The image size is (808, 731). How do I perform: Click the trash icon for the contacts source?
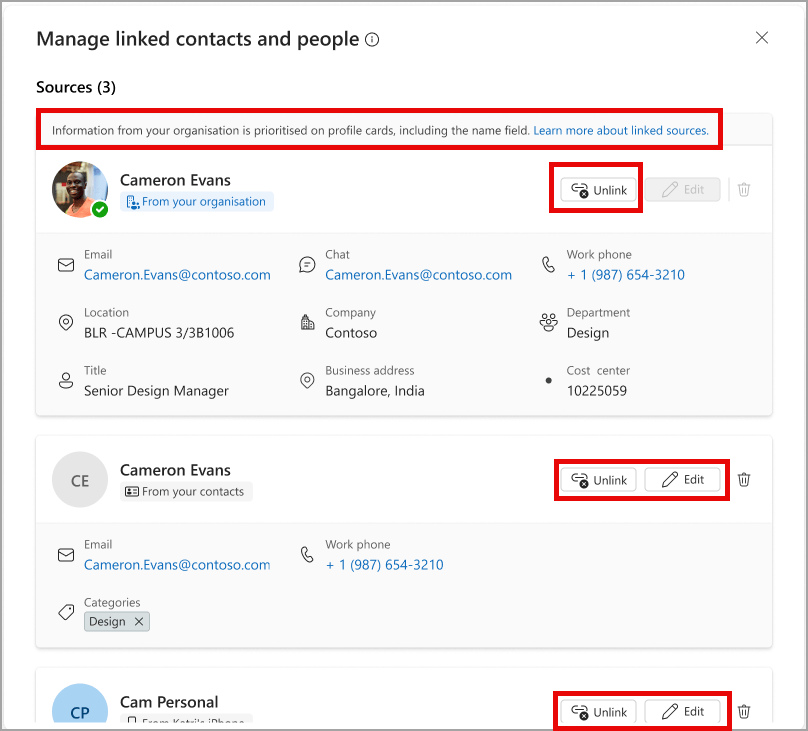[x=744, y=479]
